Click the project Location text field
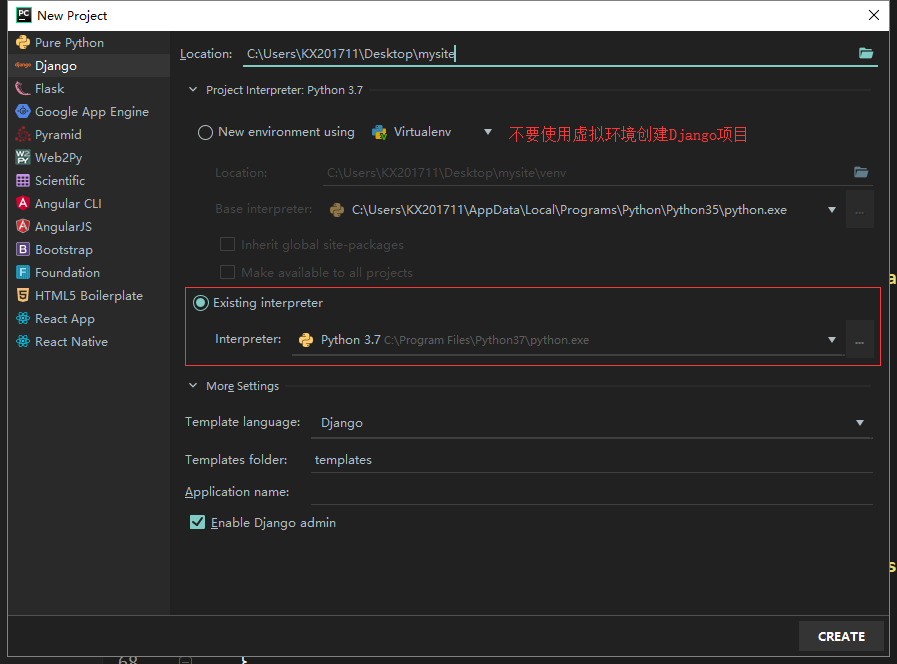Viewport: 897px width, 664px height. pyautogui.click(x=549, y=54)
